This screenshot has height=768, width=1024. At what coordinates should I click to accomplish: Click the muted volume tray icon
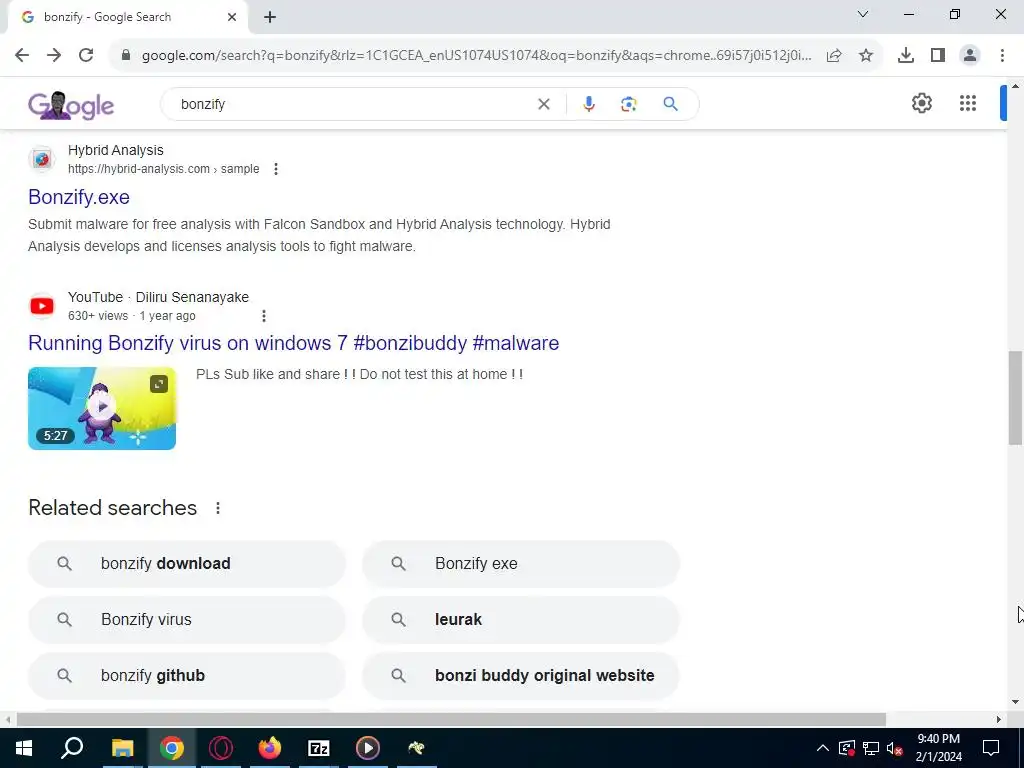point(895,748)
